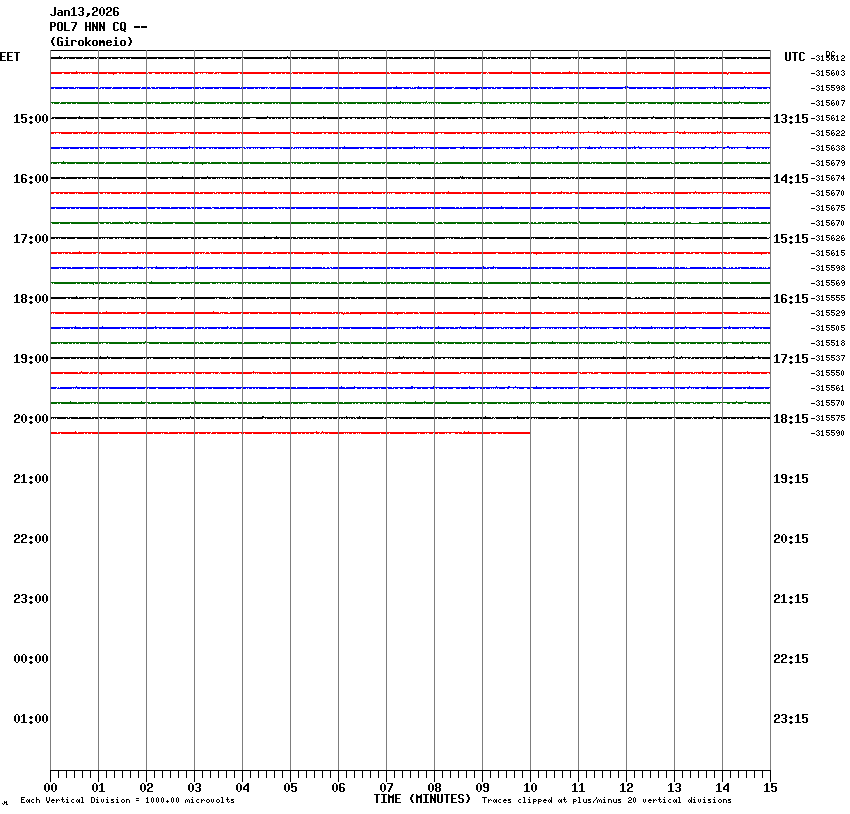The width and height of the screenshot is (850, 814).
Task: Click the vertical division microvolts note
Action: (127, 801)
